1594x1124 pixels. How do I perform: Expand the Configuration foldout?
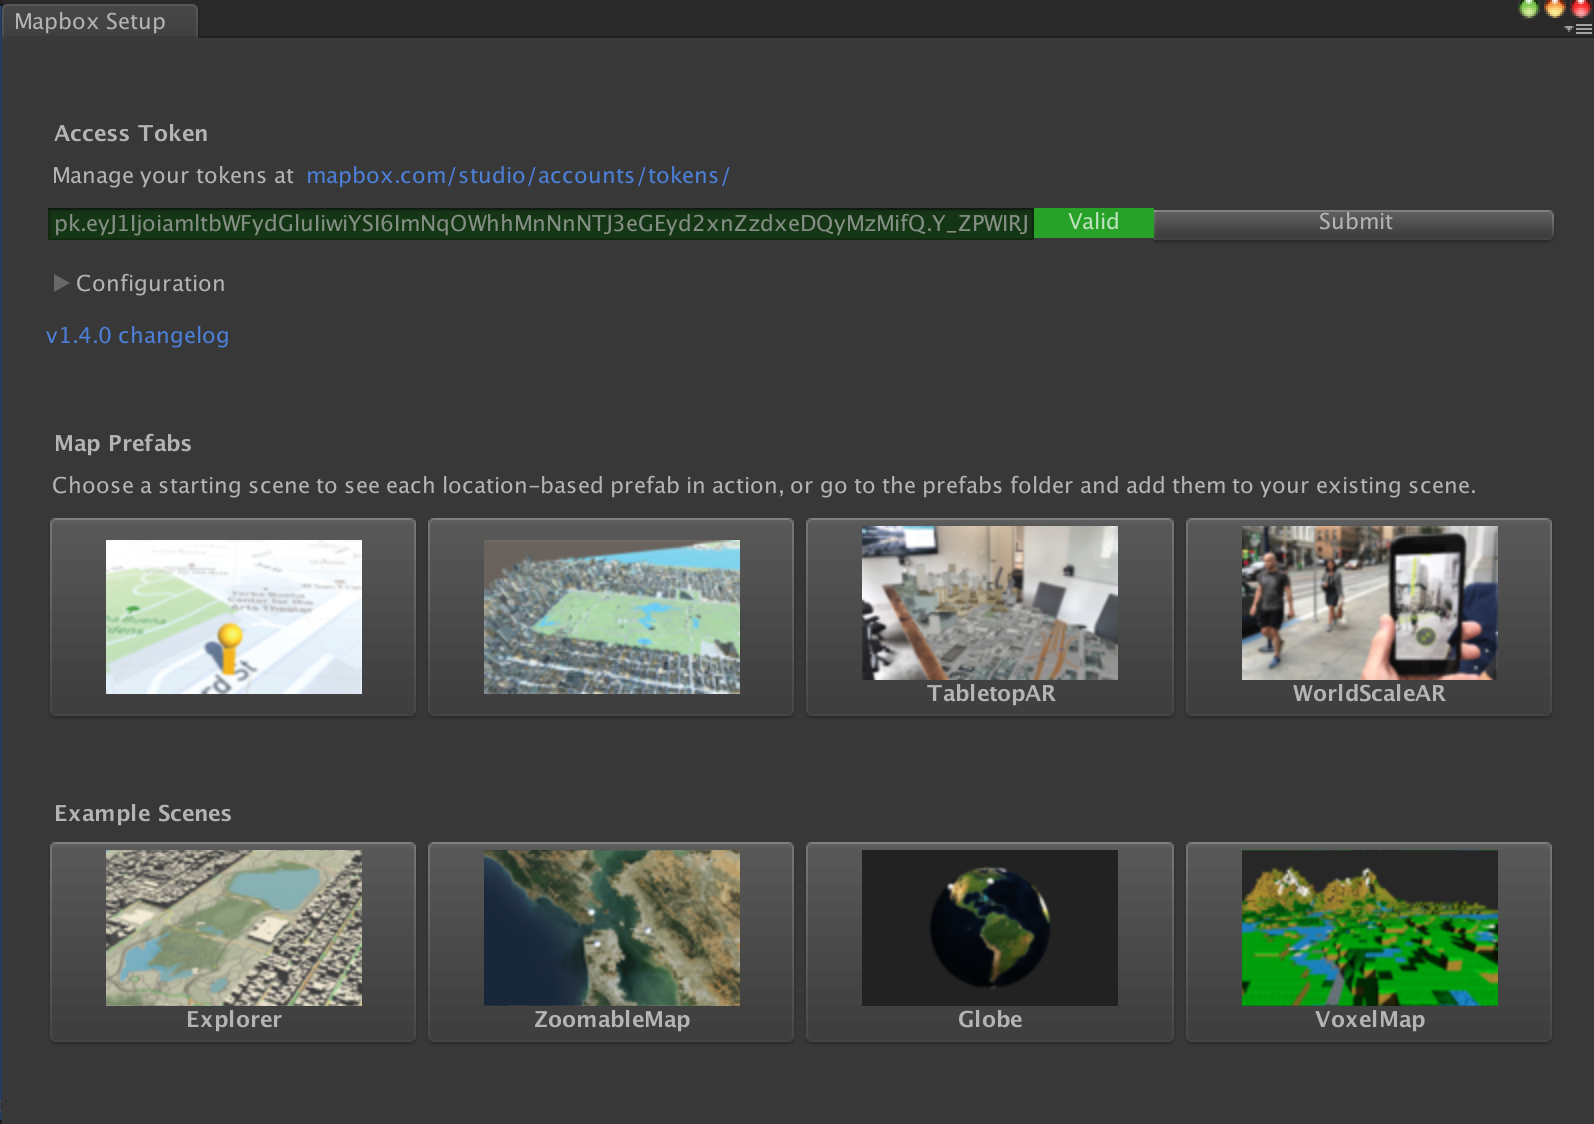[x=140, y=284]
